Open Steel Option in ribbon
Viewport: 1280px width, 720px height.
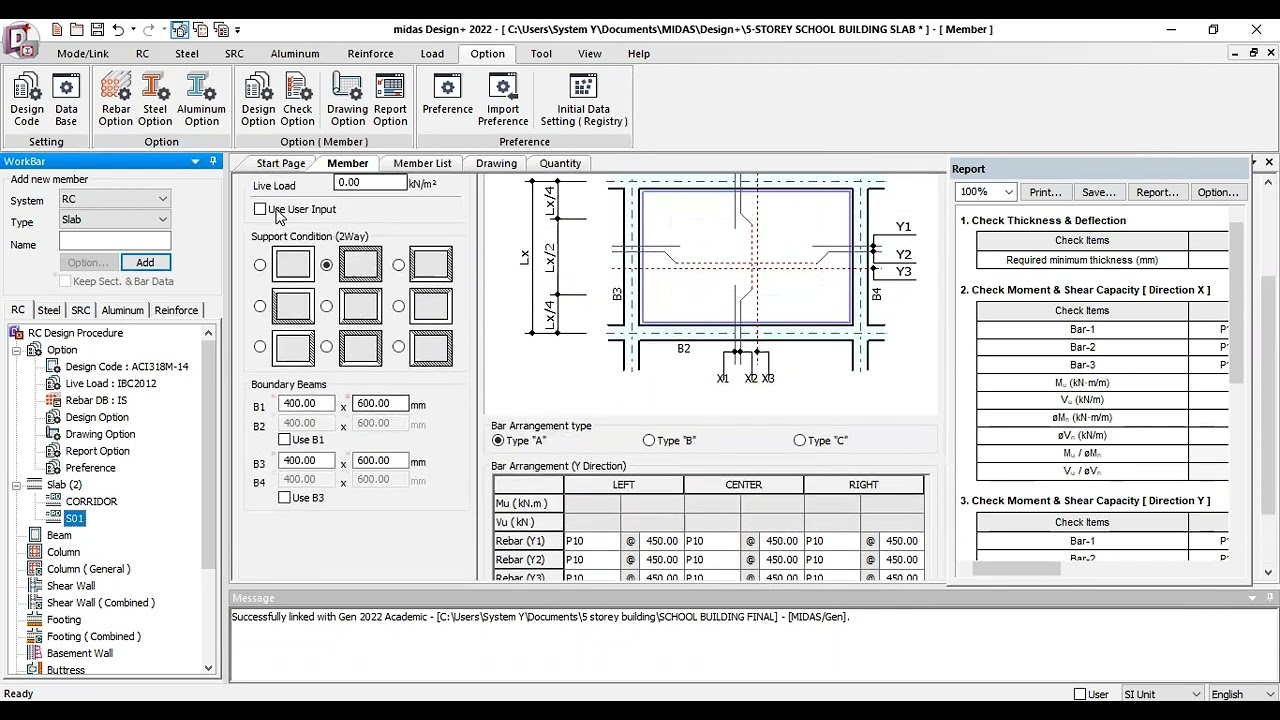click(155, 100)
